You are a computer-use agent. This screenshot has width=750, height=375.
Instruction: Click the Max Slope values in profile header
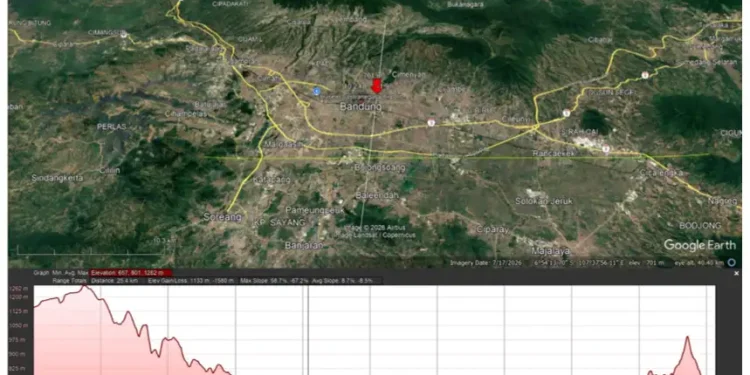point(275,281)
